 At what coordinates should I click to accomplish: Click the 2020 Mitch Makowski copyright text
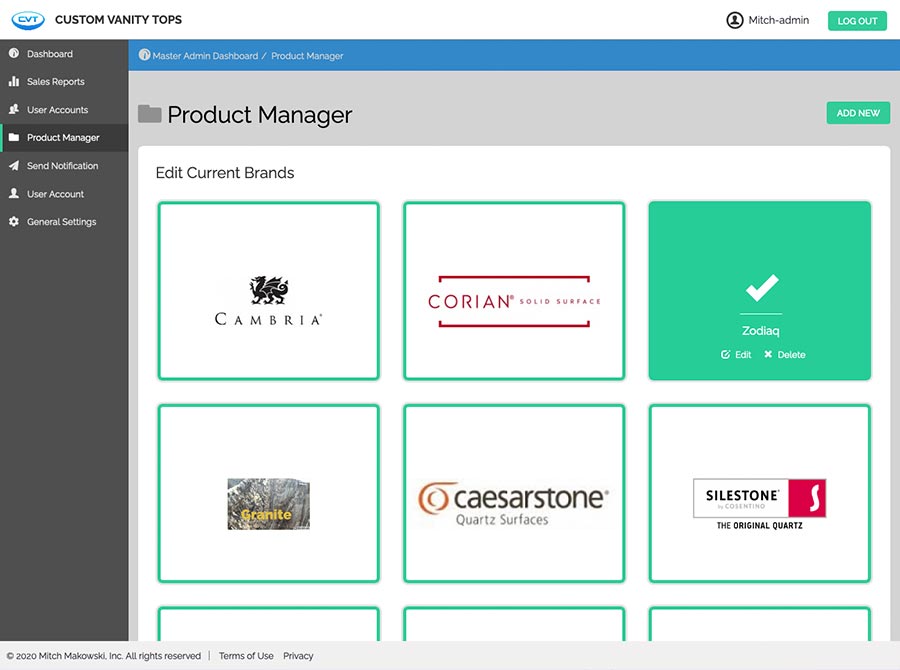click(104, 656)
